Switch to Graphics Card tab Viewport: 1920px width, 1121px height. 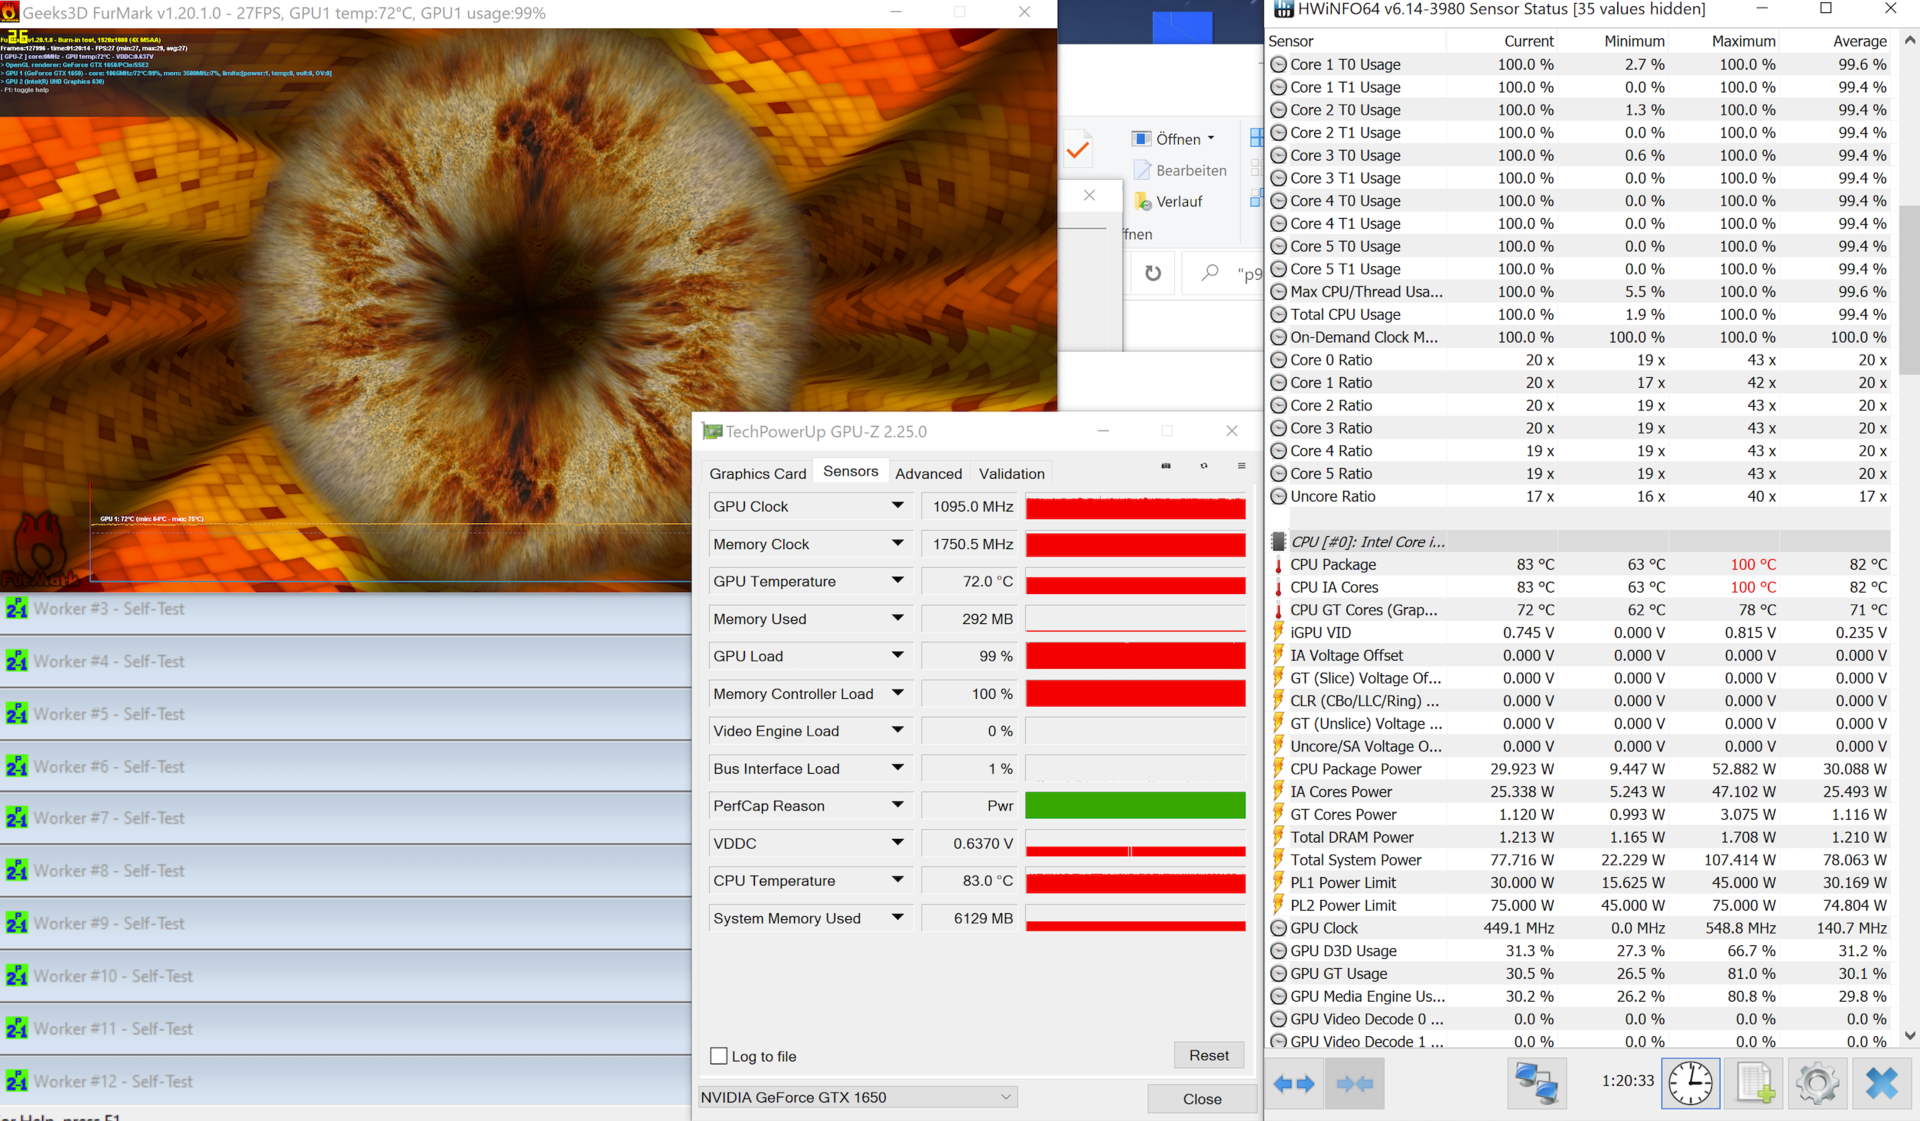(x=757, y=473)
